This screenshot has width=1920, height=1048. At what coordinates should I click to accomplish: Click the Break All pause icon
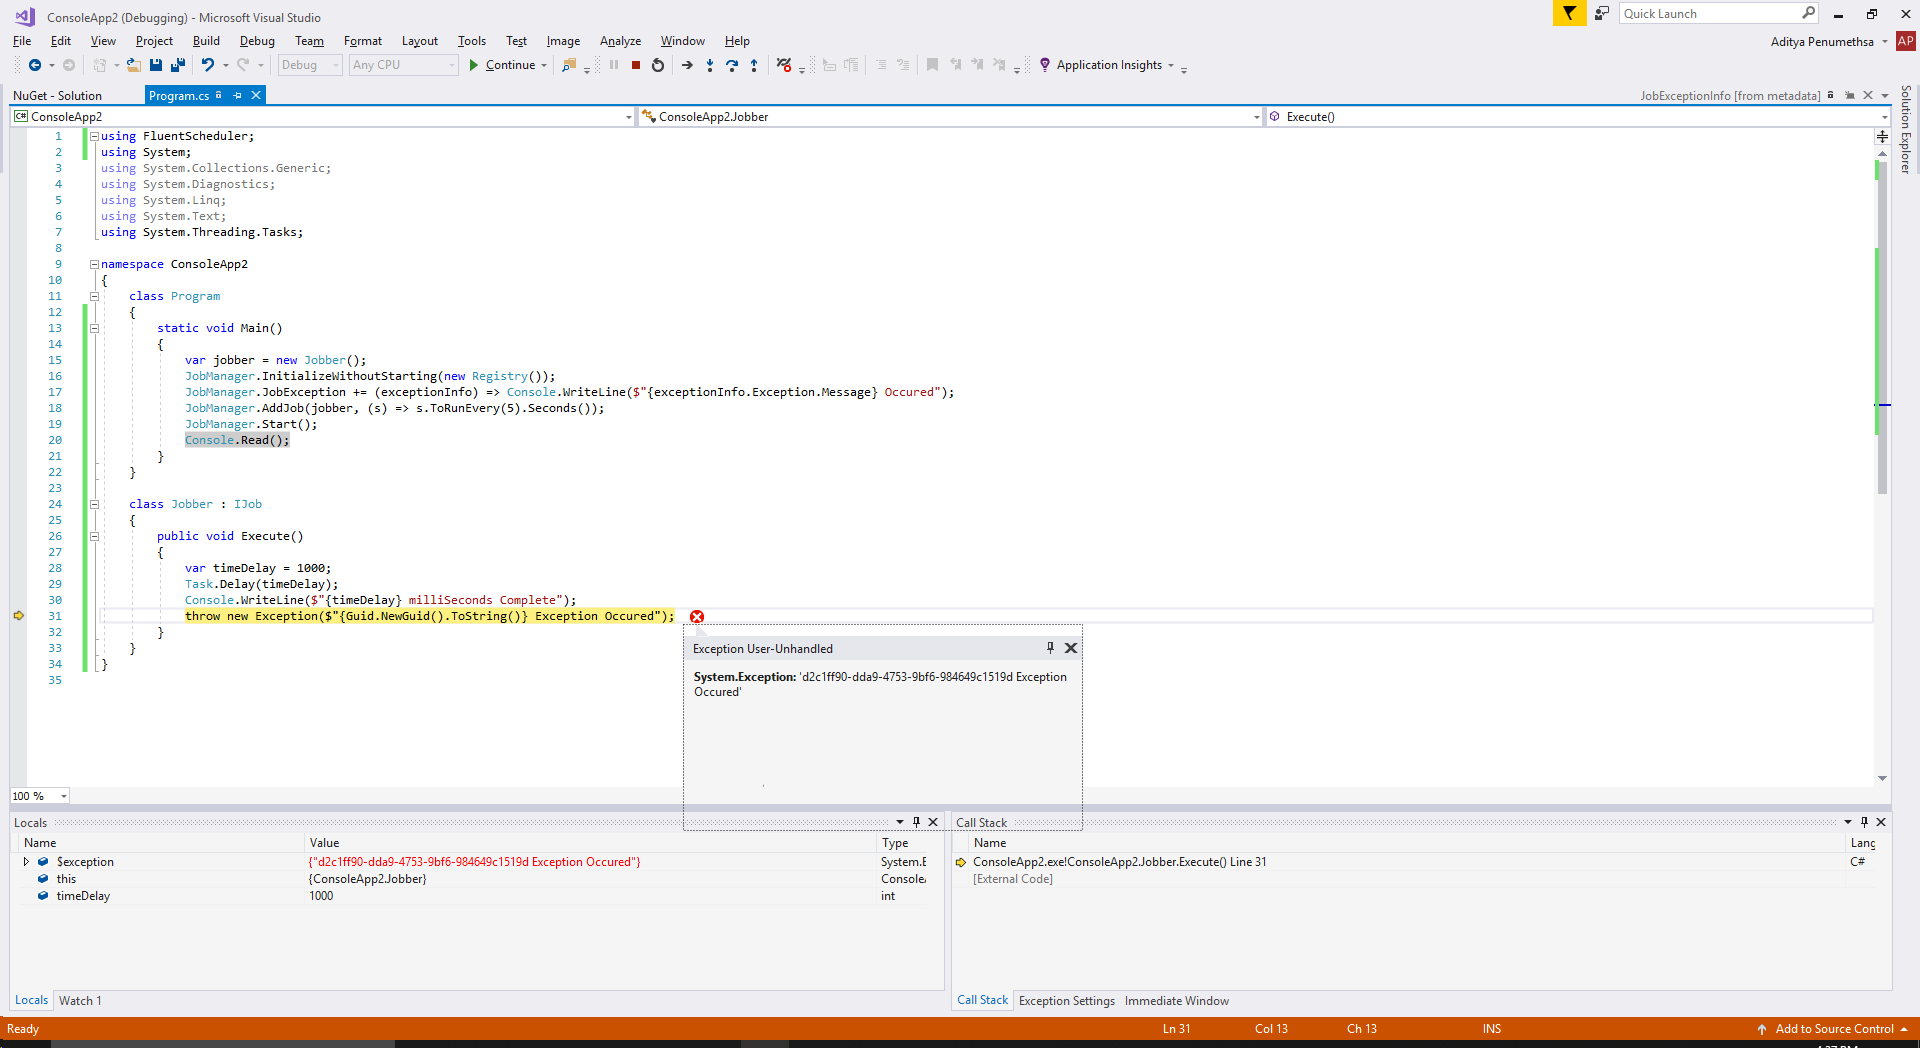click(613, 65)
